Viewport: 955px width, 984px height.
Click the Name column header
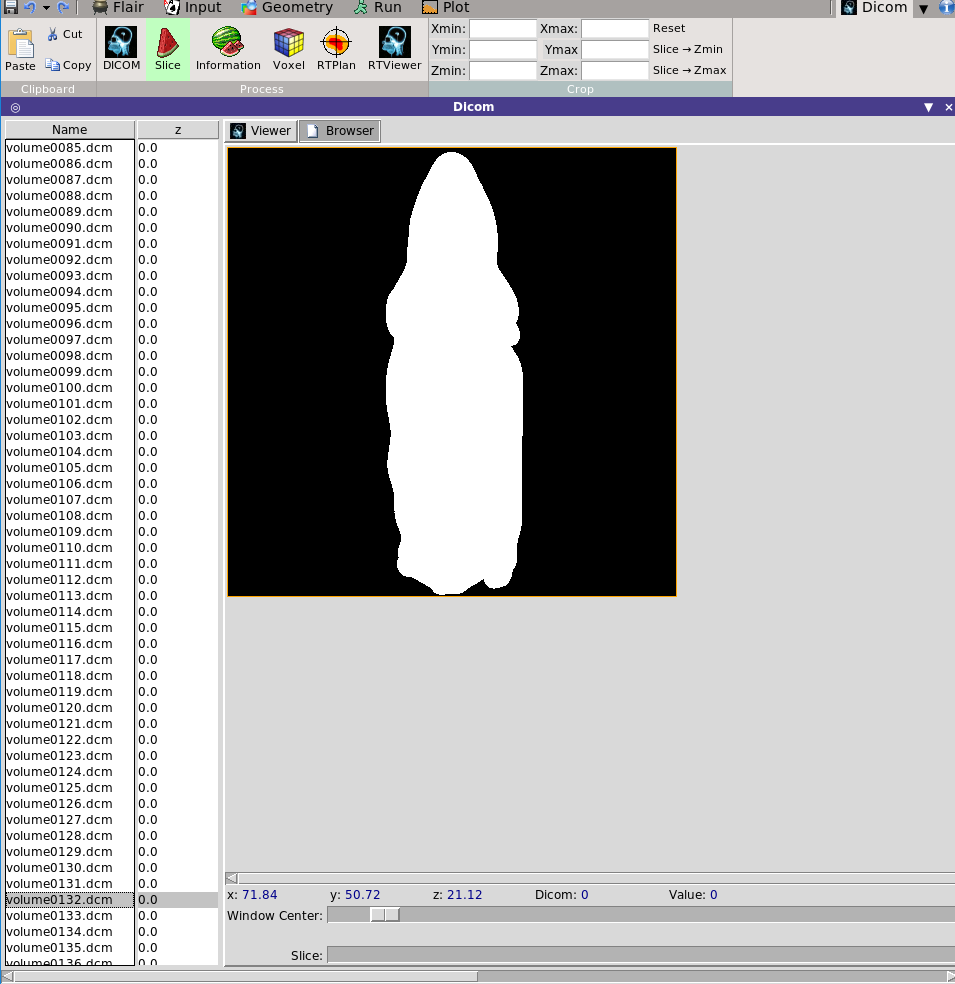[70, 130]
